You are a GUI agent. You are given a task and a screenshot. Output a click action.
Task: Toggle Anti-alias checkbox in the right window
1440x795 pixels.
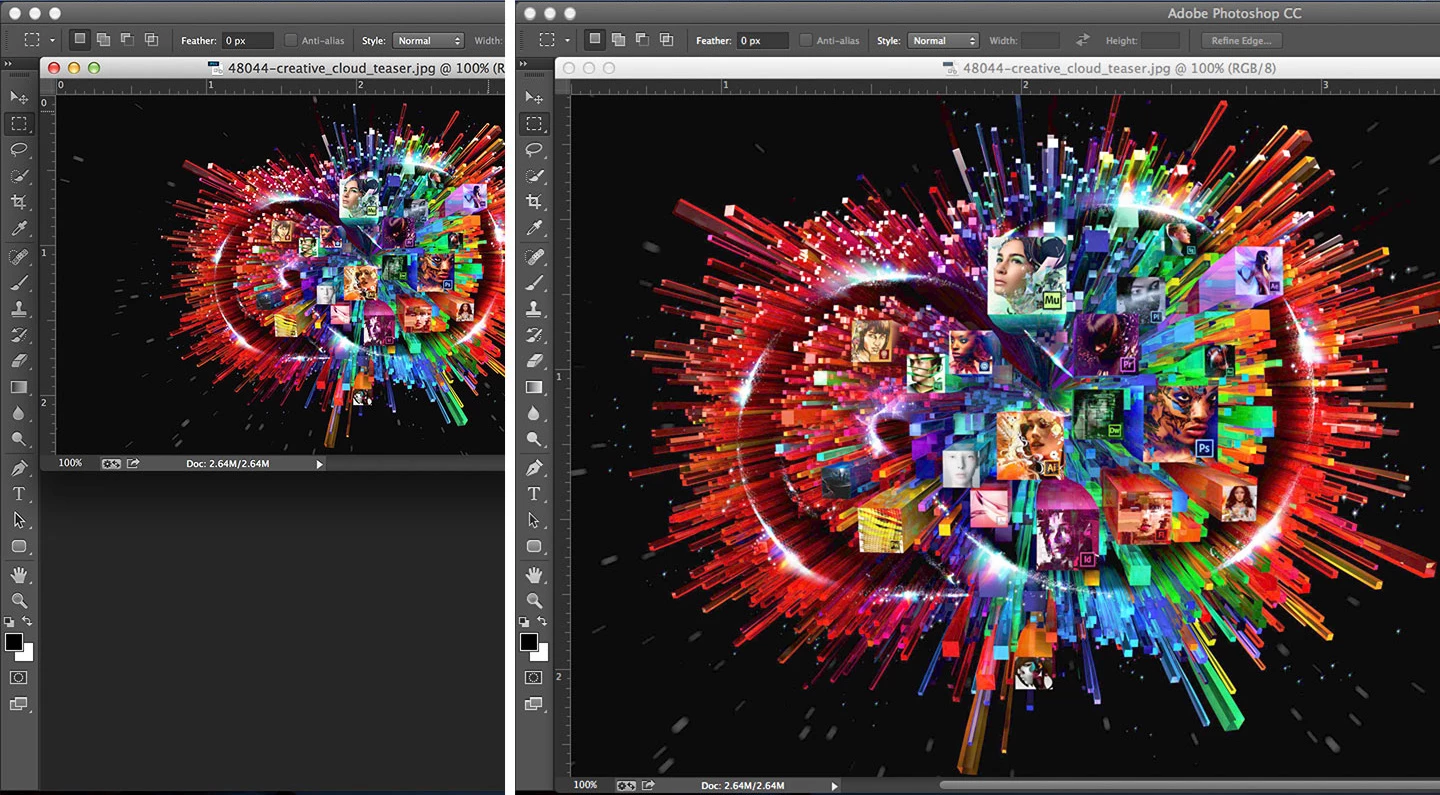806,40
